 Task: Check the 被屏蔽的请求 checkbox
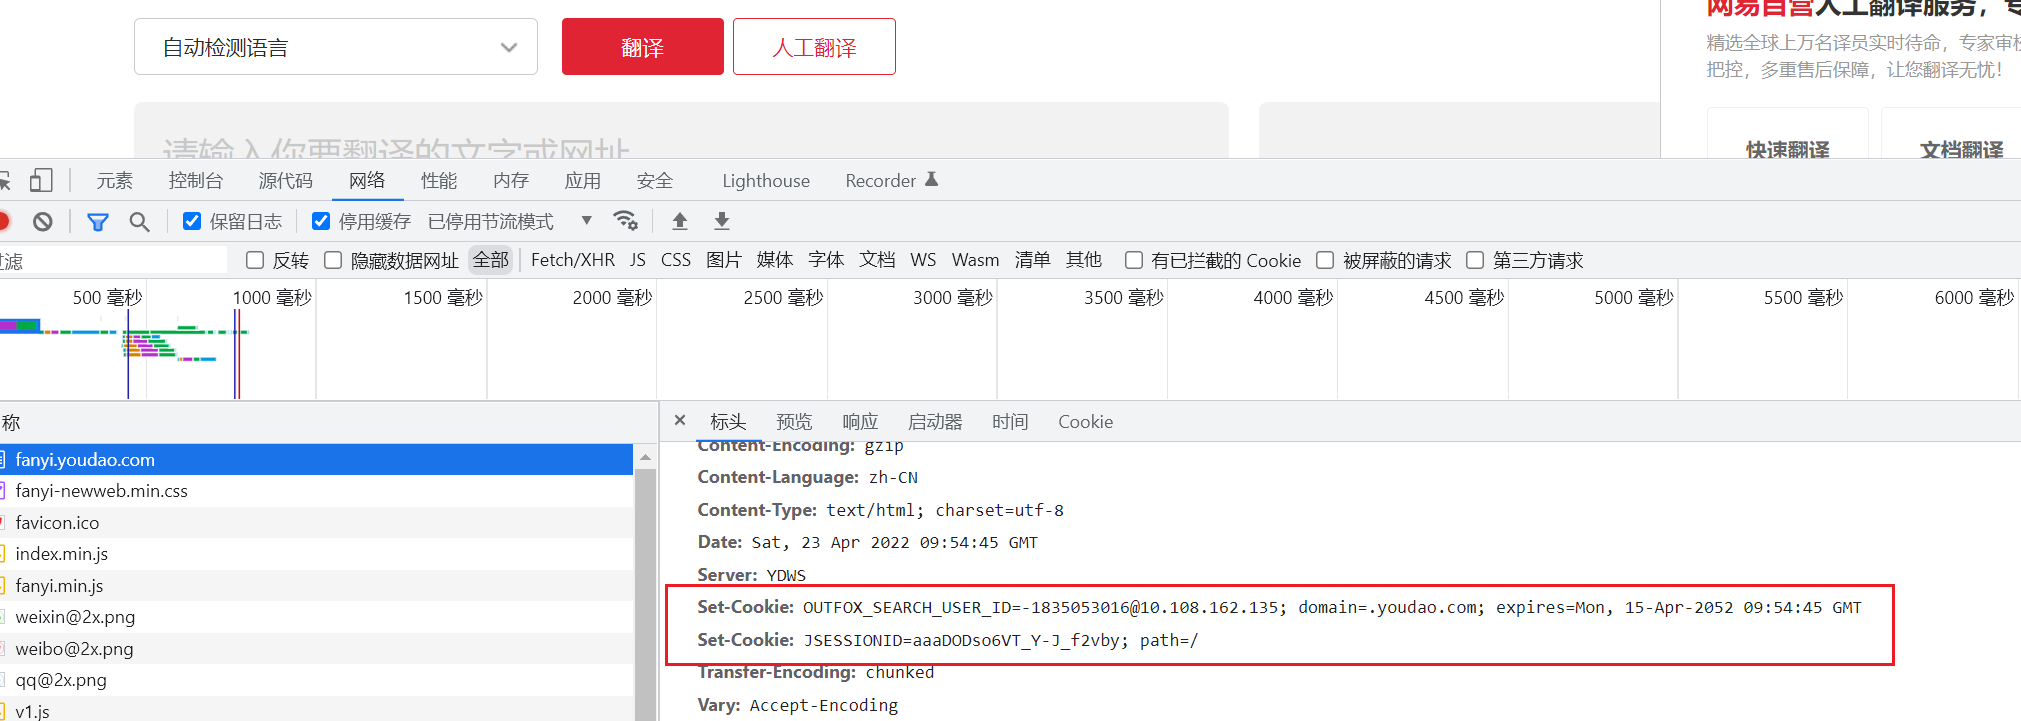[1325, 260]
